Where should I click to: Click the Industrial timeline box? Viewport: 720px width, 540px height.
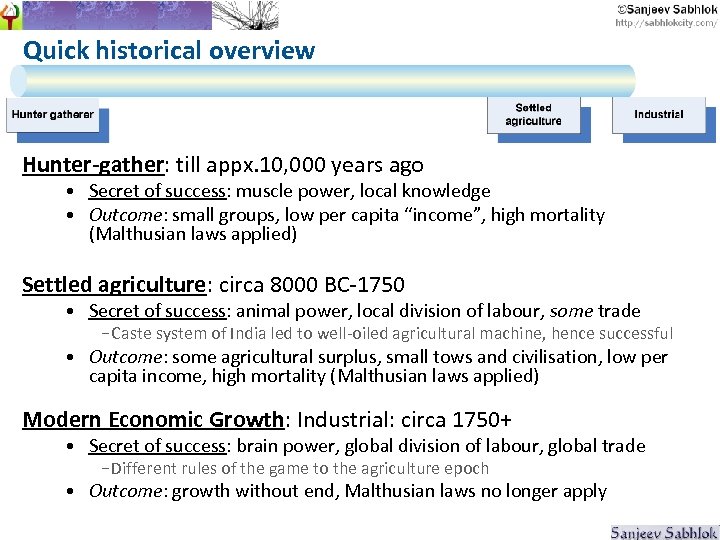(x=659, y=115)
